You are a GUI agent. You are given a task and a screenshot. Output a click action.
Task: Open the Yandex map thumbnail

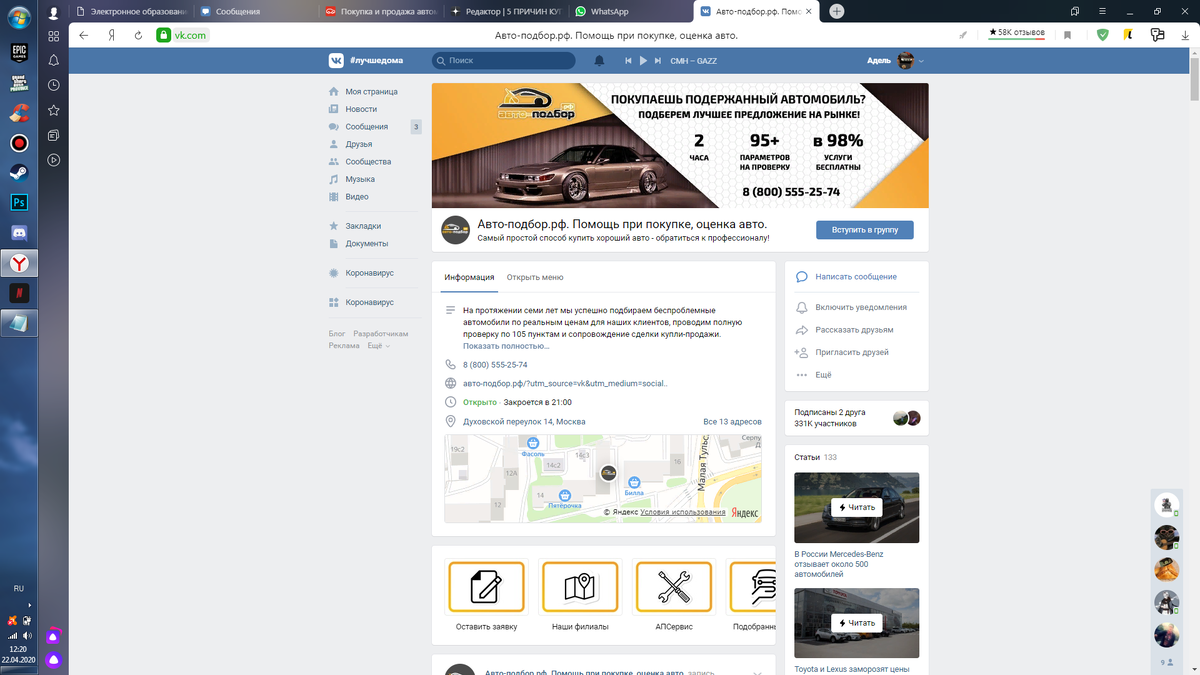[603, 478]
